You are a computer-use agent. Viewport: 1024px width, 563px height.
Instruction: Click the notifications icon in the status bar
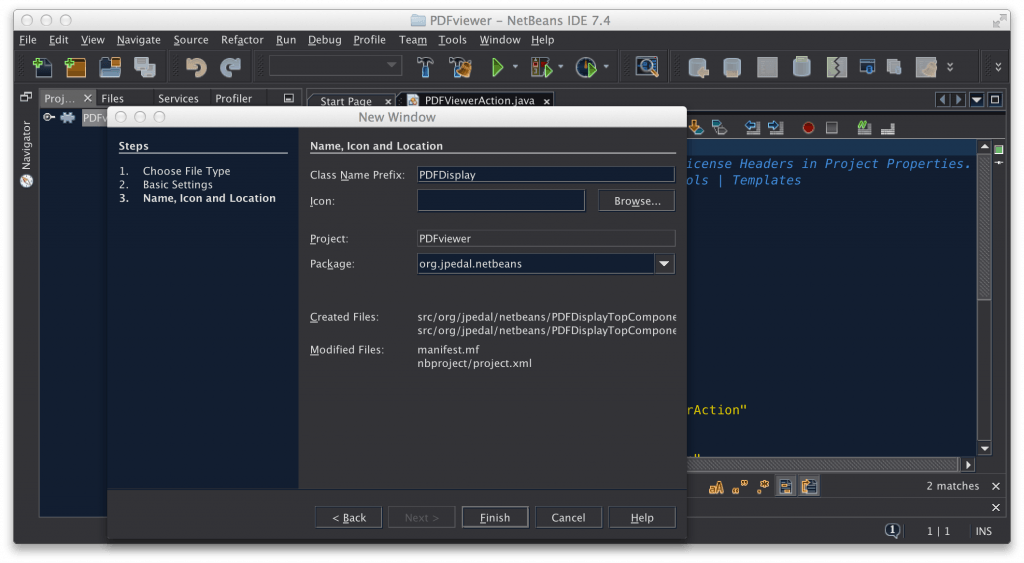(892, 531)
